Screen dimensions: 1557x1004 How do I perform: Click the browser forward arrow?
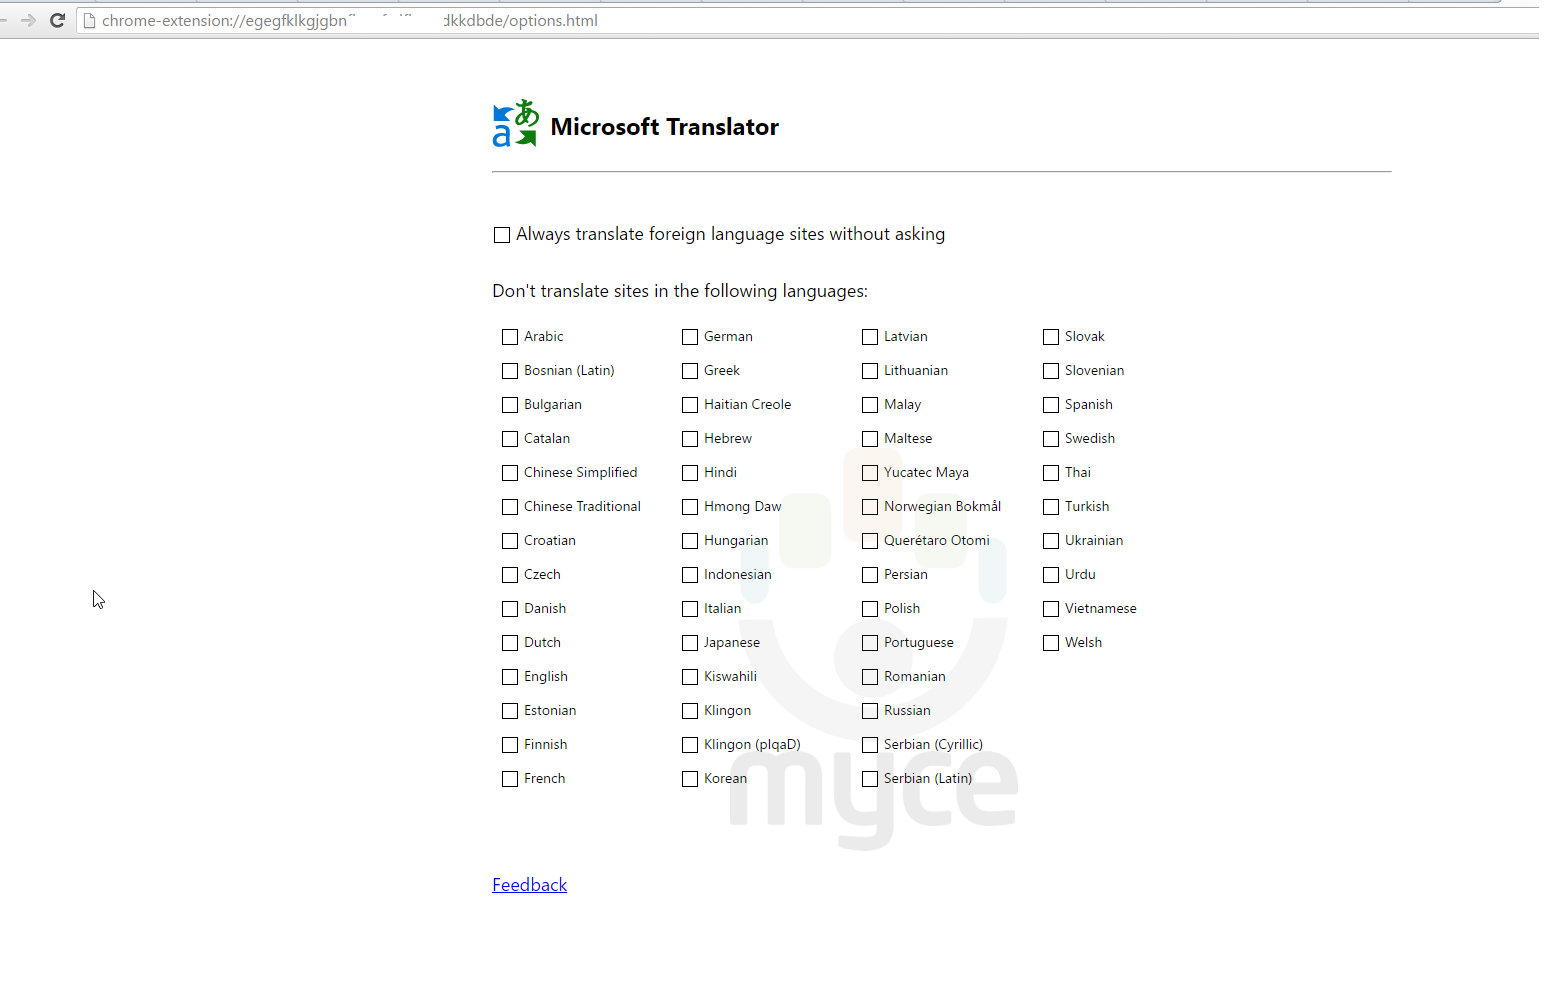click(x=28, y=20)
